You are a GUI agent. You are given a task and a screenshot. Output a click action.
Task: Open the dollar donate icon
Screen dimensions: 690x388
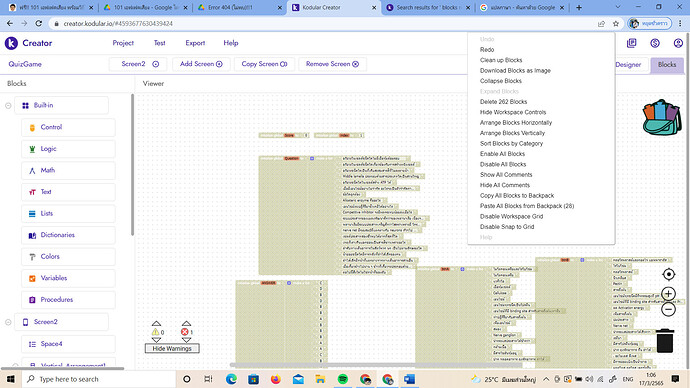pos(655,43)
